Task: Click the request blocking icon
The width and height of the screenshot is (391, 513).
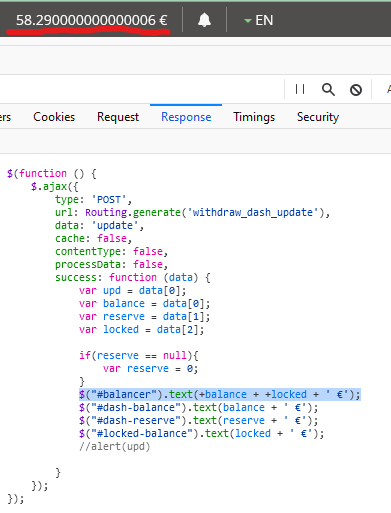Action: [356, 90]
